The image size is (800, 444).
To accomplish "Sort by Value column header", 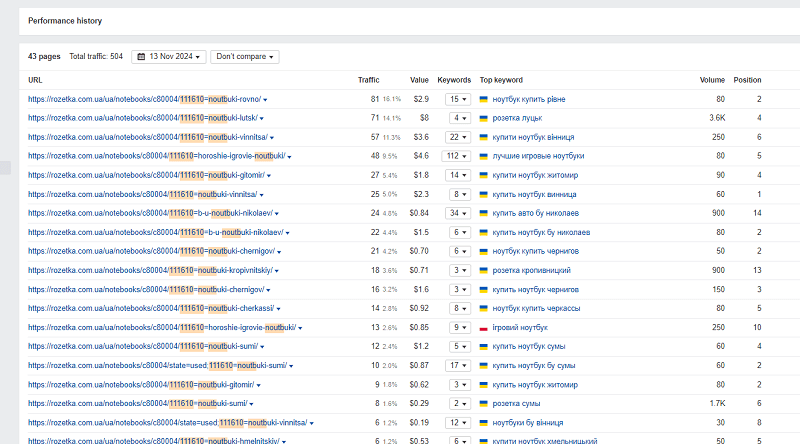I will (419, 80).
